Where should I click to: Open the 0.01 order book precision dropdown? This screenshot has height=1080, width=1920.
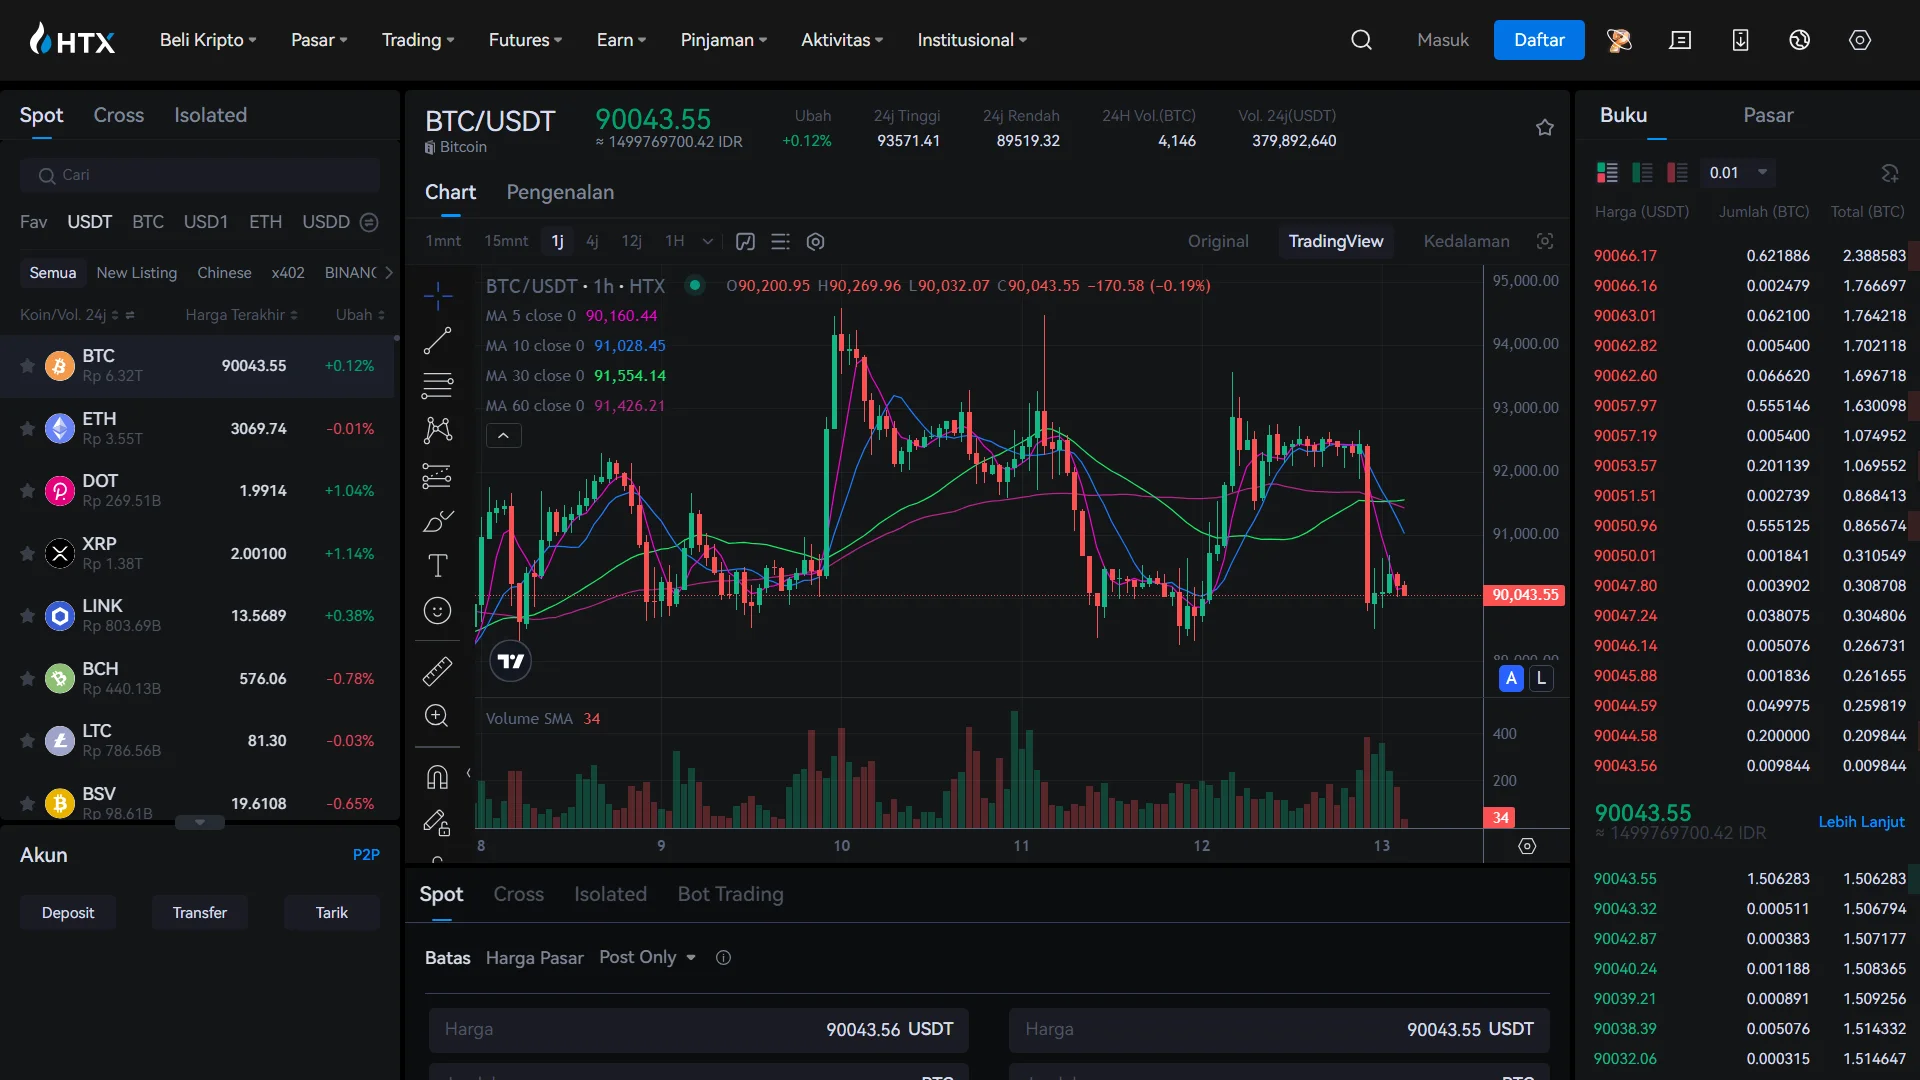point(1737,172)
